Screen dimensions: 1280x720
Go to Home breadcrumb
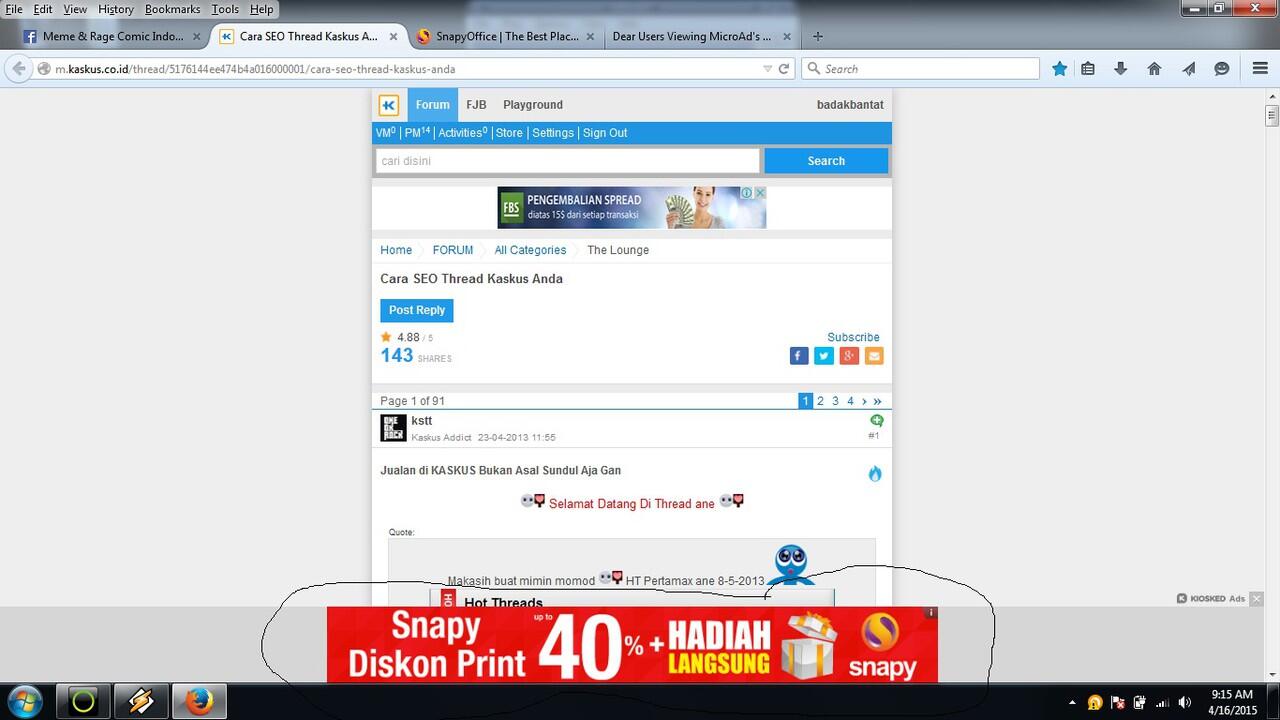396,250
